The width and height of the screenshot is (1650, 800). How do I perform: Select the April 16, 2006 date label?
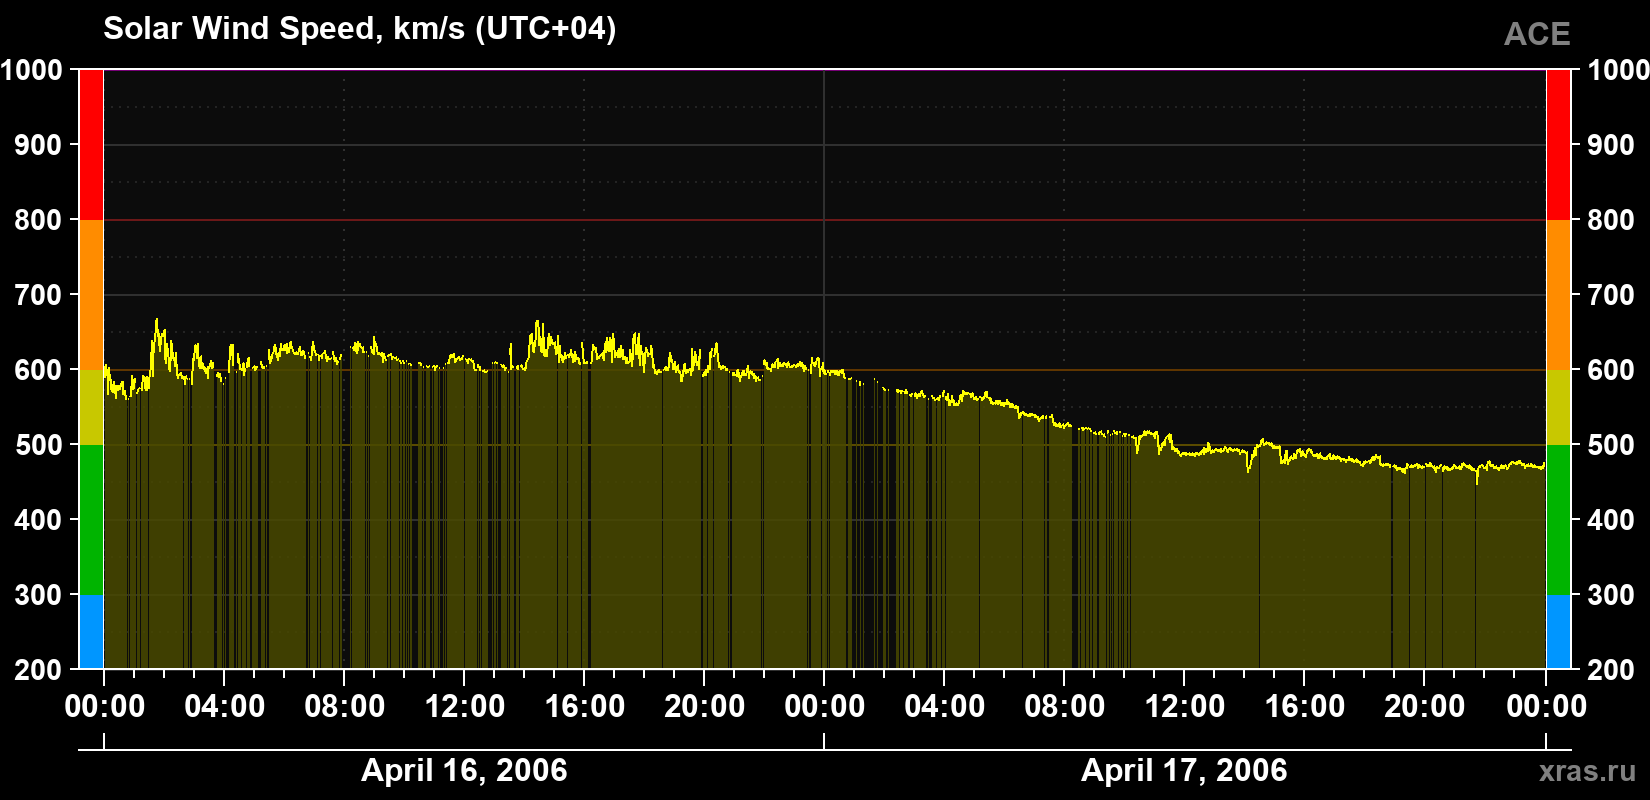[x=464, y=770]
